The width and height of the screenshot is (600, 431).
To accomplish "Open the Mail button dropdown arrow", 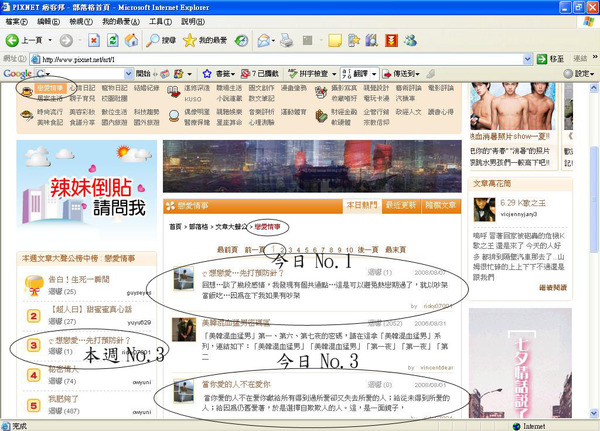I will (273, 40).
